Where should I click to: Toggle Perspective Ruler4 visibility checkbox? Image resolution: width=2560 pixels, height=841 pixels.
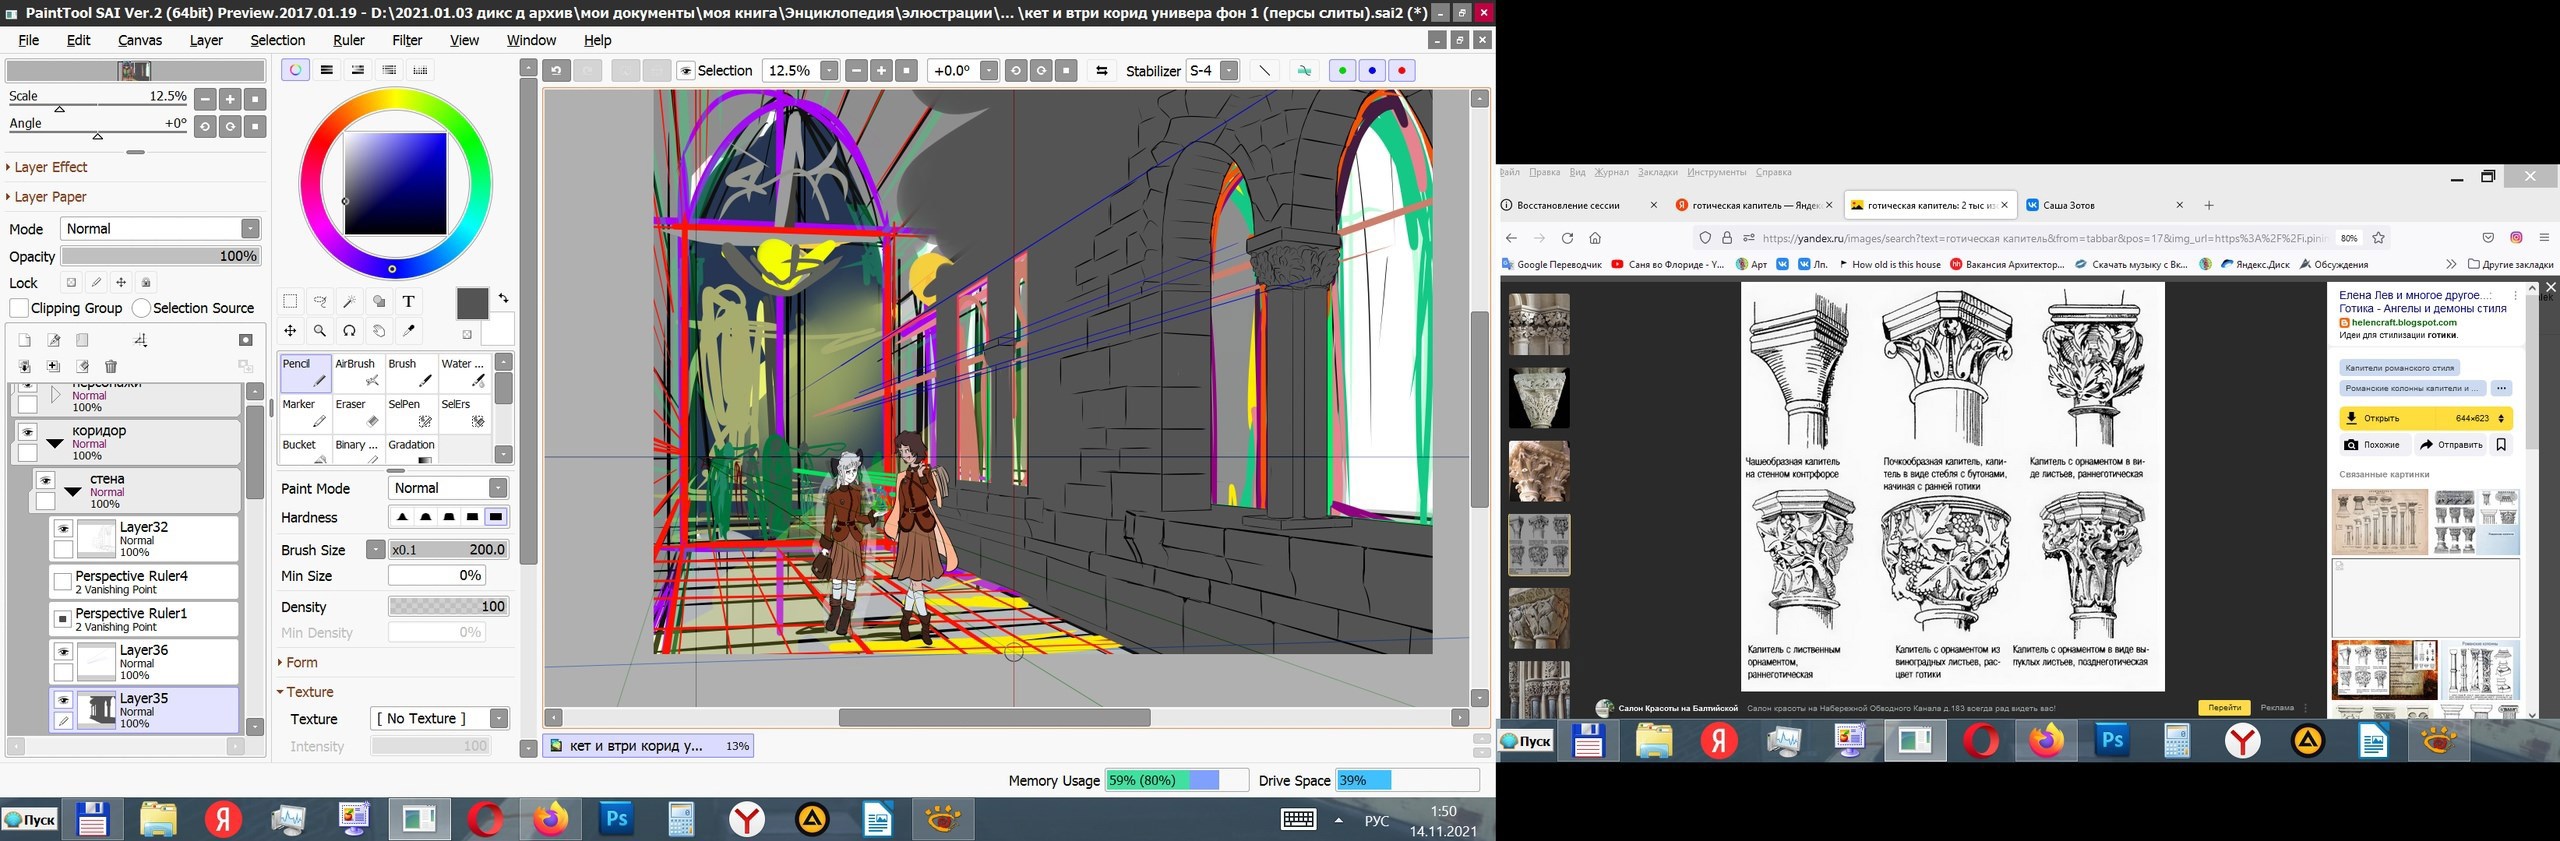[x=62, y=582]
